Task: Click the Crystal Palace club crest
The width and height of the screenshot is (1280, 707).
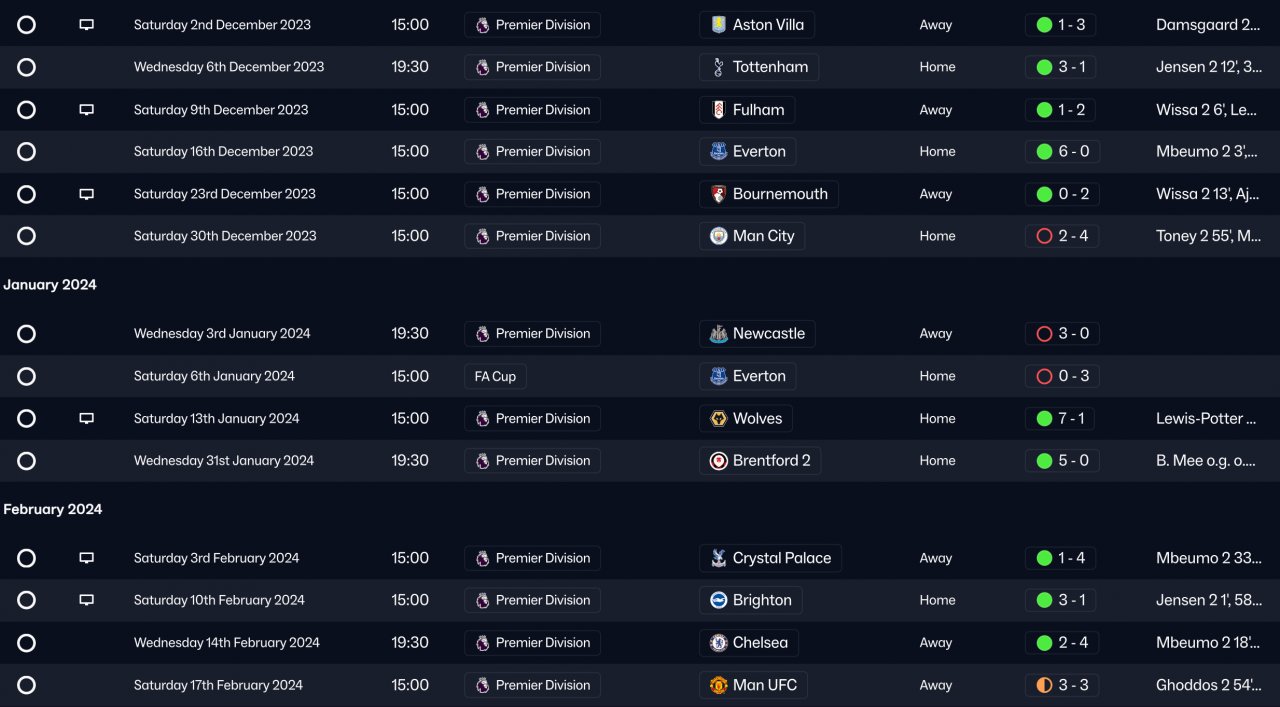Action: coord(718,558)
